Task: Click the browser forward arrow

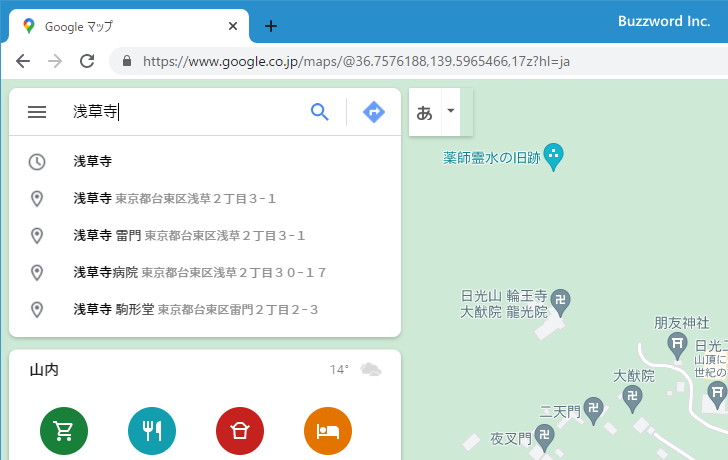Action: 55,61
